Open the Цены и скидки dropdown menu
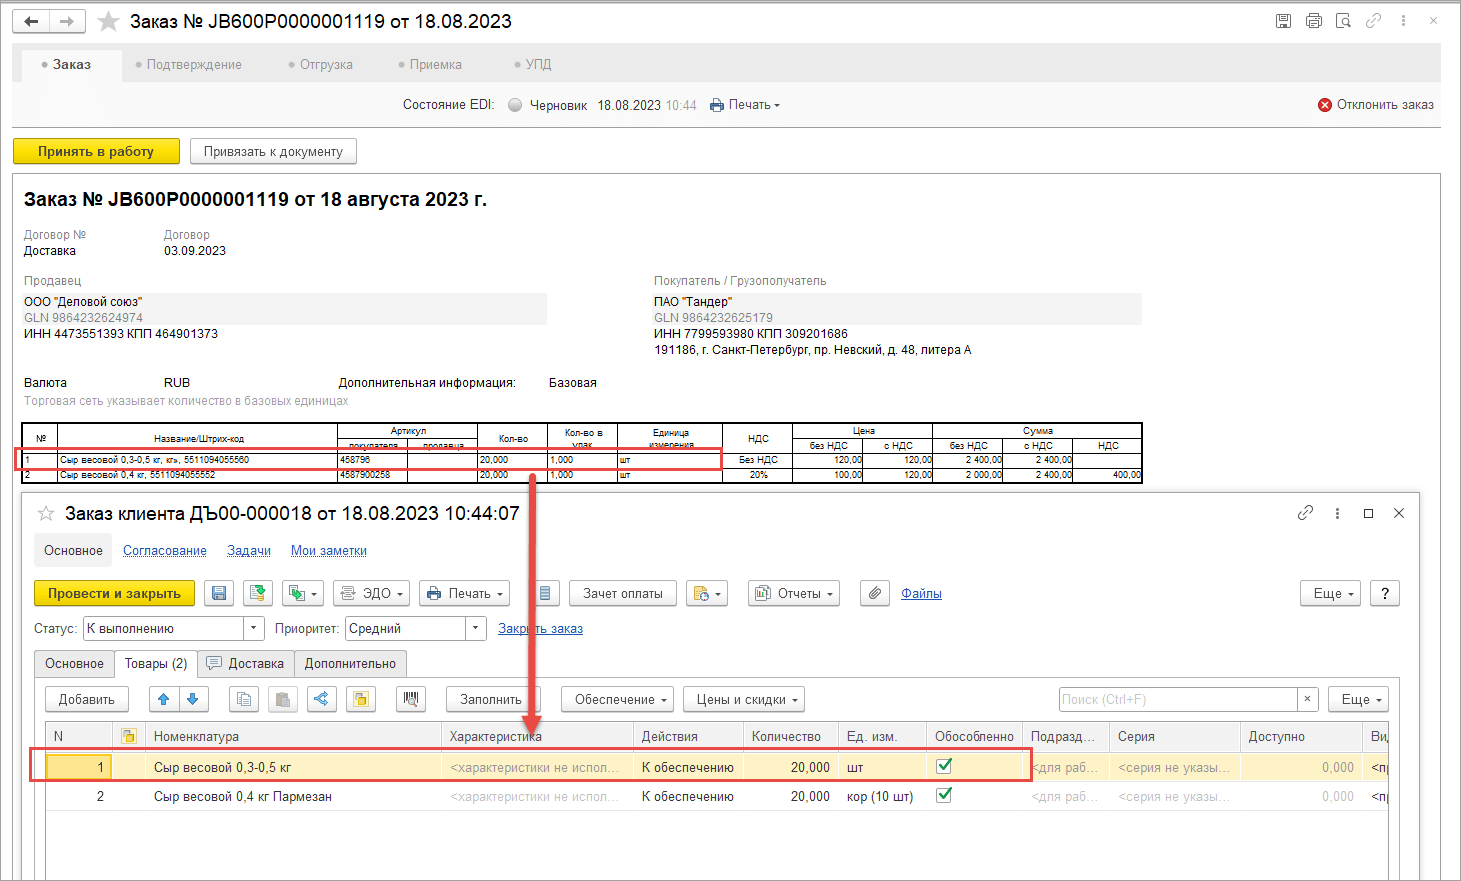The width and height of the screenshot is (1461, 881). (x=744, y=699)
